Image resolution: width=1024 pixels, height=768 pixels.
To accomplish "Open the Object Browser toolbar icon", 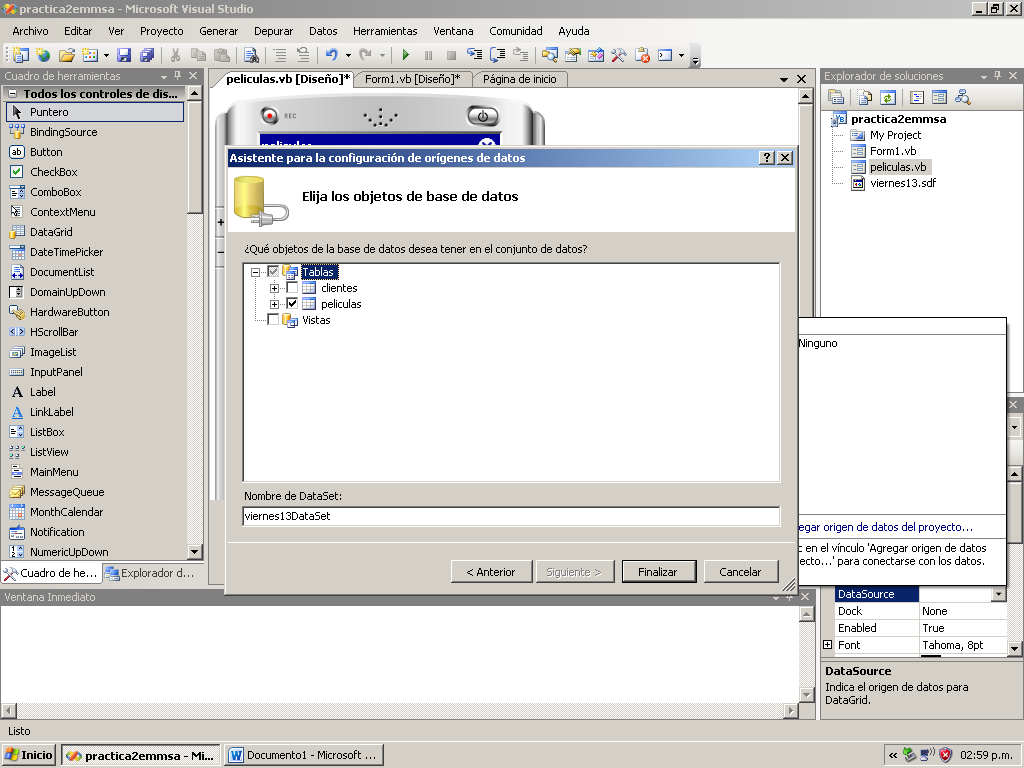I will (x=596, y=56).
